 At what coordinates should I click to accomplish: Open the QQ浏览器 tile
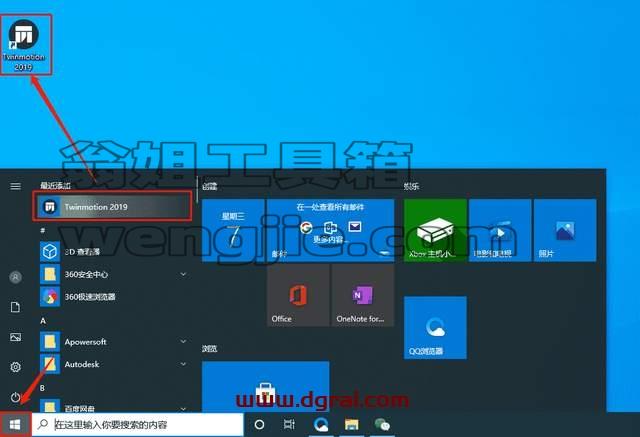tap(435, 328)
